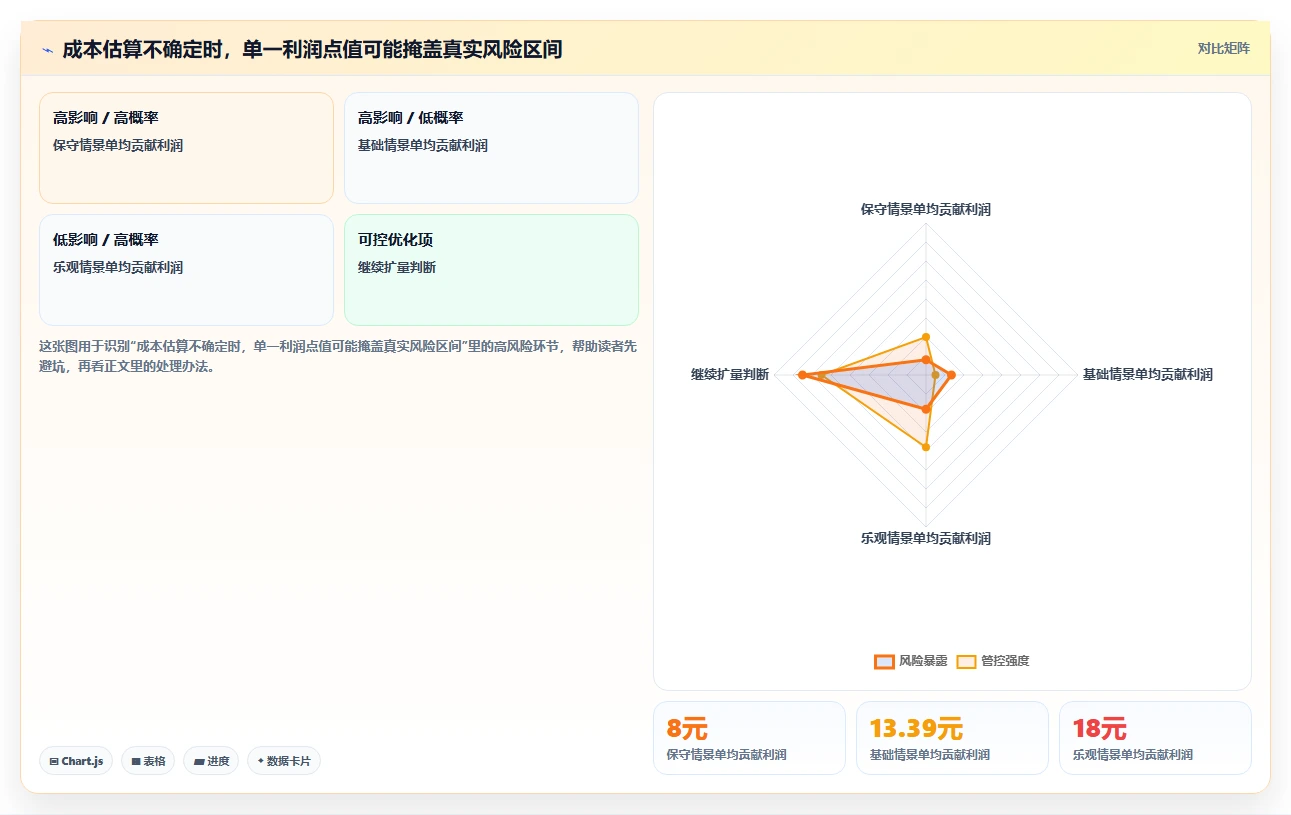Click 继续扩量判断 text in green card
The image size is (1291, 815).
click(397, 267)
